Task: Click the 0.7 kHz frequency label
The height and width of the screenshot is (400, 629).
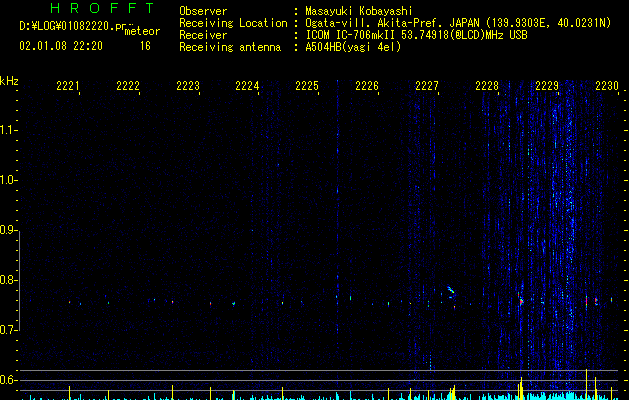Action: click(8, 330)
